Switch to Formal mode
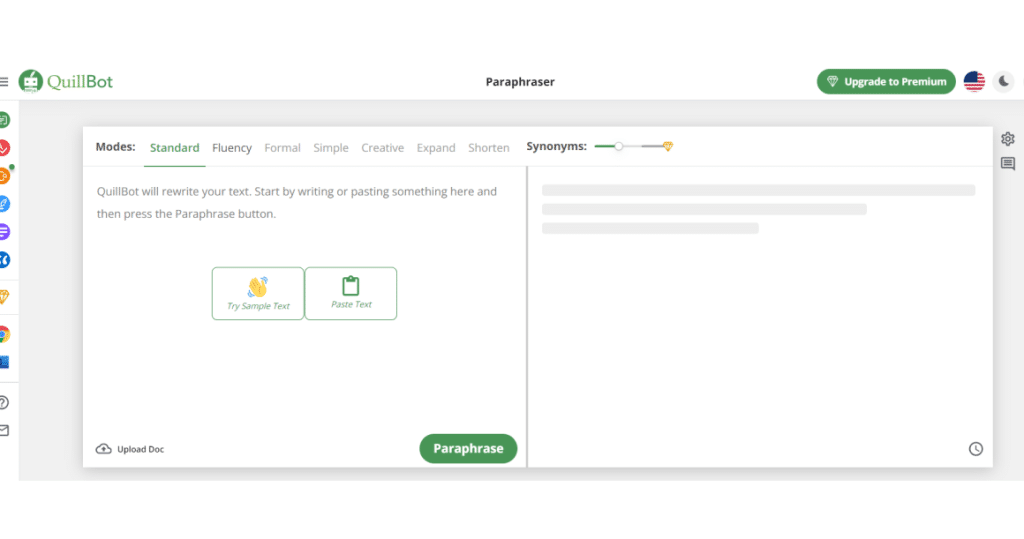Viewport: 1024px width, 539px height. click(x=282, y=148)
